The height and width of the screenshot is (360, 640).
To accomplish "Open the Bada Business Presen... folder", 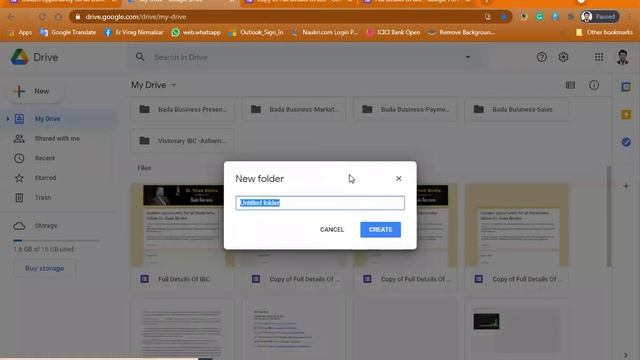I will click(182, 109).
